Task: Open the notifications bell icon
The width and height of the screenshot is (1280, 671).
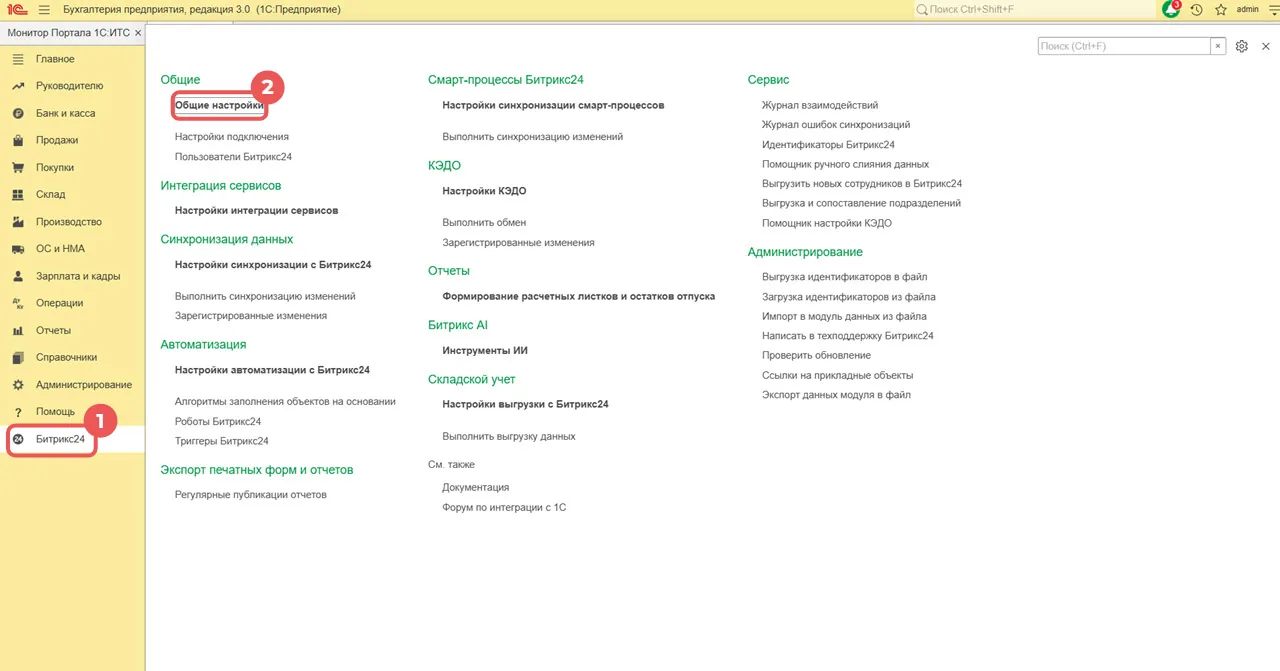Action: point(1171,9)
